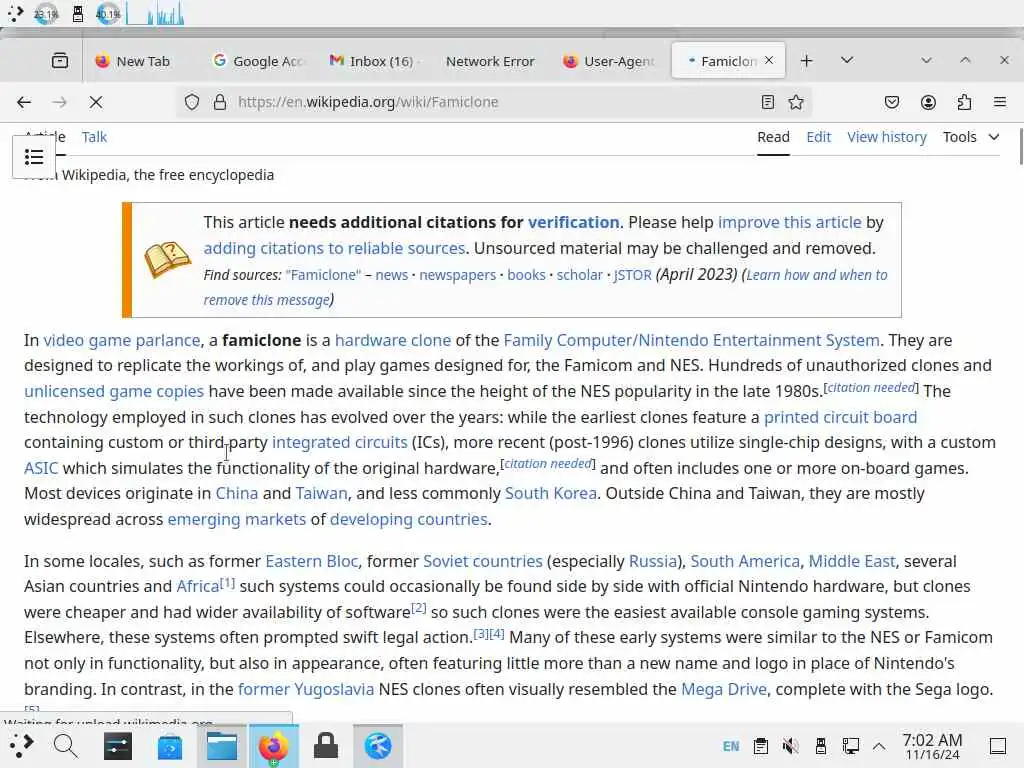Stop loading the page
1024x768 pixels.
[95, 102]
